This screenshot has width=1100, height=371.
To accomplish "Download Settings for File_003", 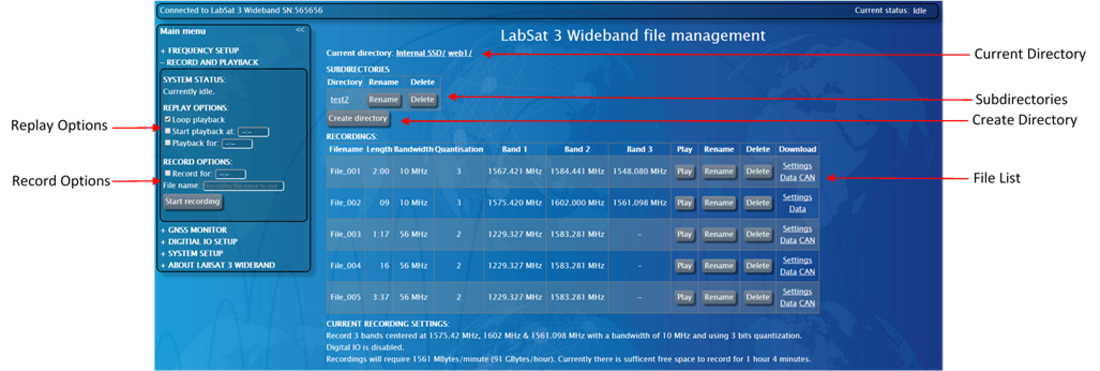I will 797,229.
